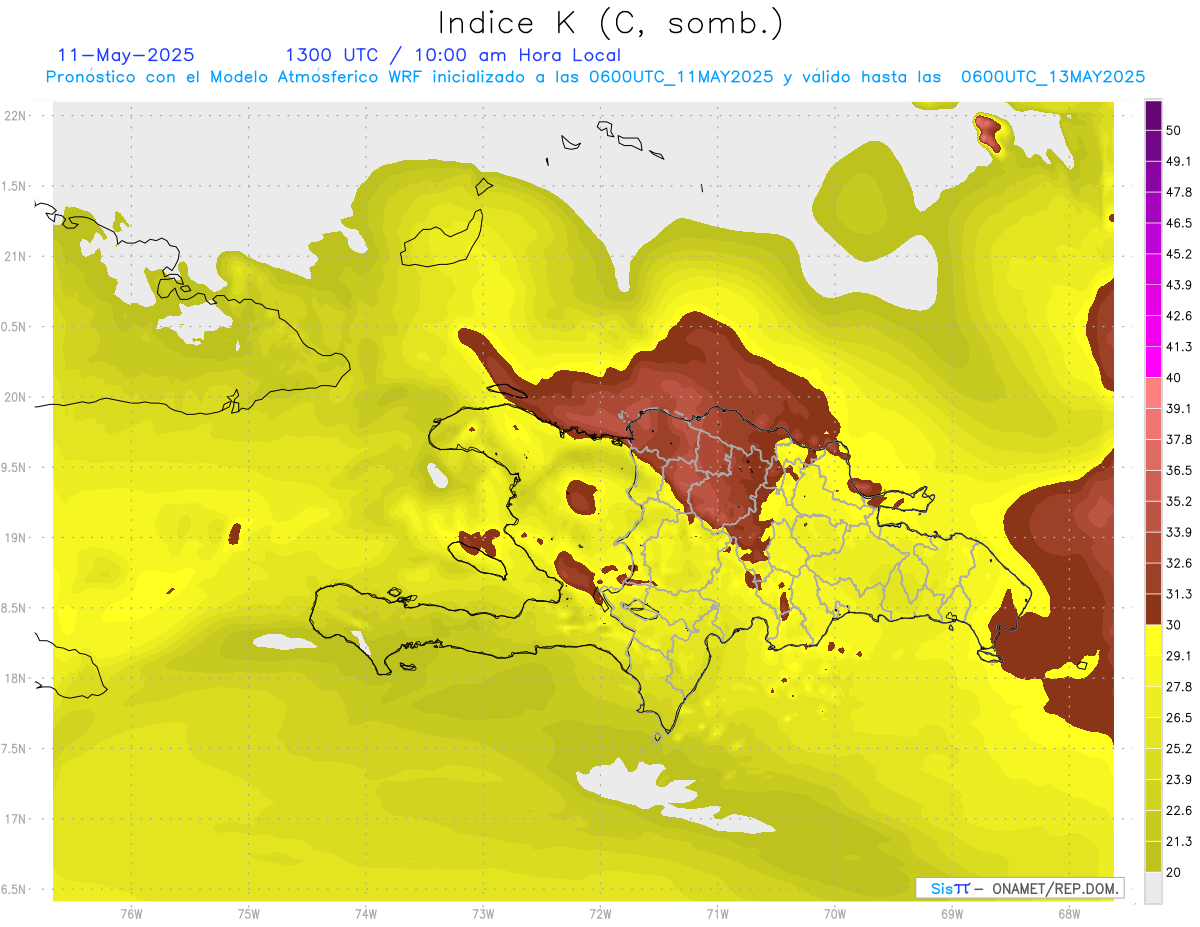
Task: Select the magenta colorbar segment between 40 and 41.3
Action: 1153,362
